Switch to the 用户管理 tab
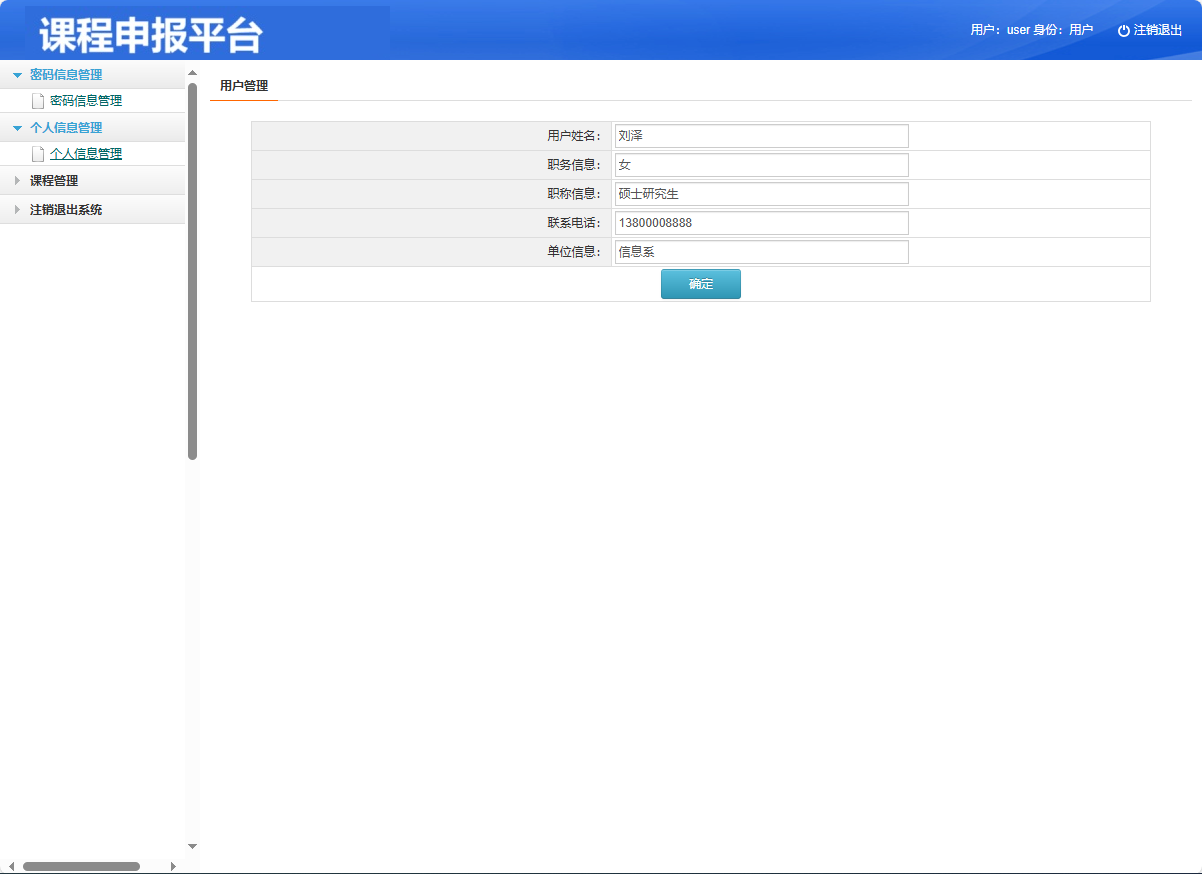Screen dimensions: 1202x874 (243, 86)
